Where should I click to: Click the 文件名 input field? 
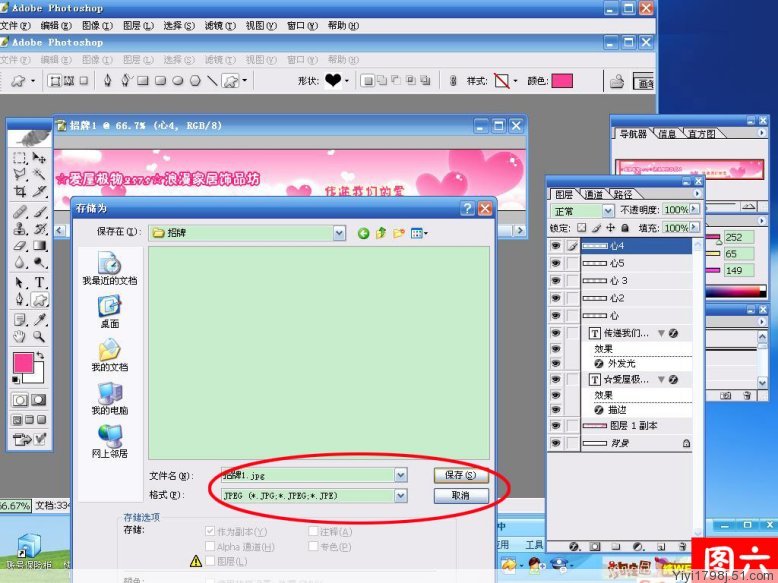pyautogui.click(x=308, y=475)
